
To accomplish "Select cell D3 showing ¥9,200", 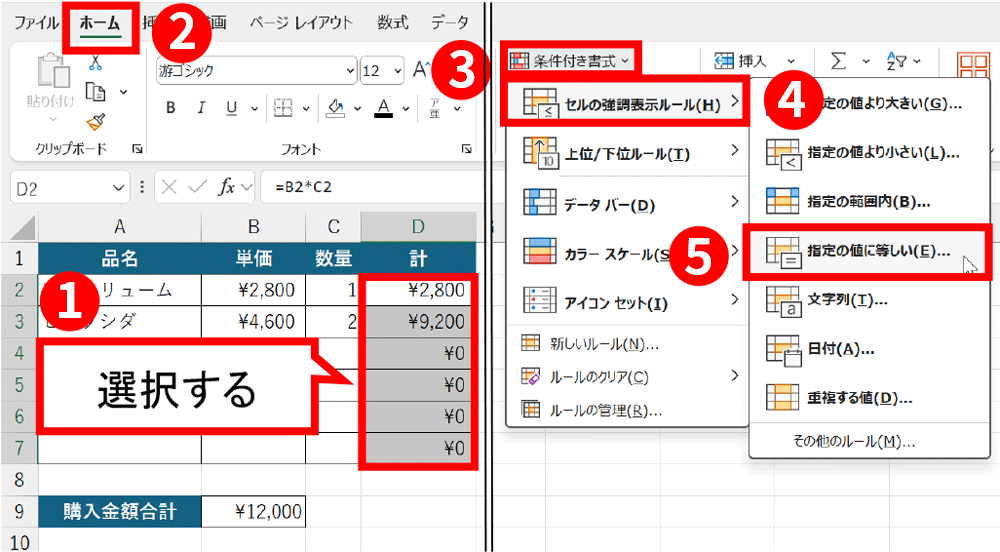I will click(x=418, y=321).
